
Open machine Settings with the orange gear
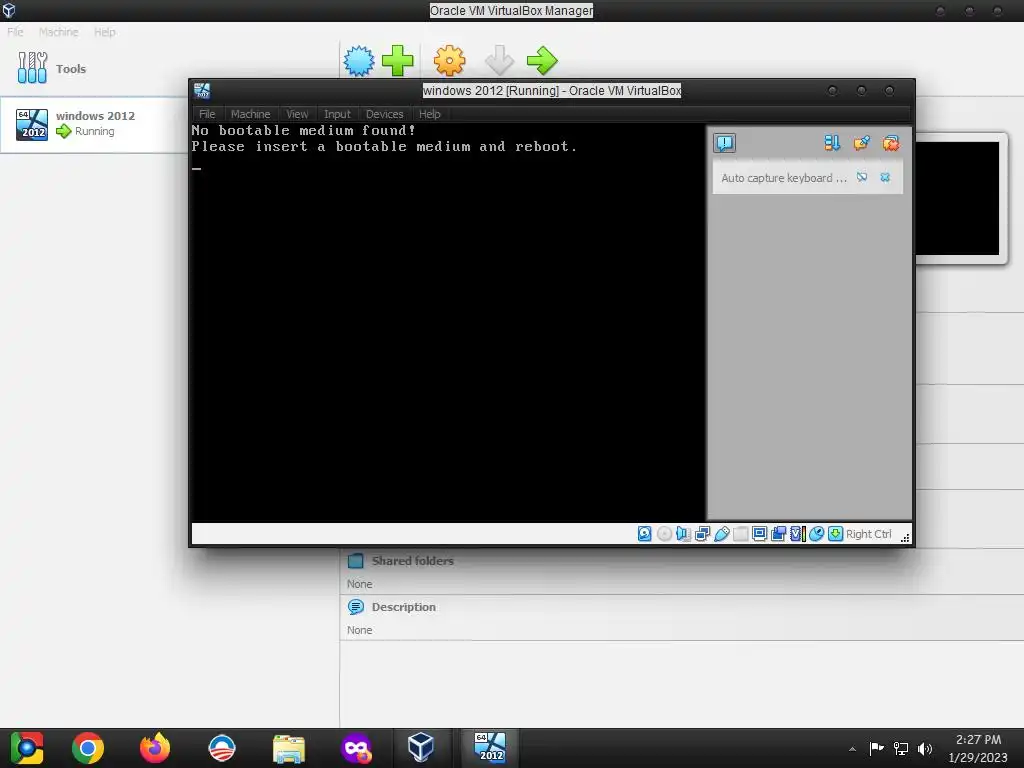pyautogui.click(x=449, y=61)
